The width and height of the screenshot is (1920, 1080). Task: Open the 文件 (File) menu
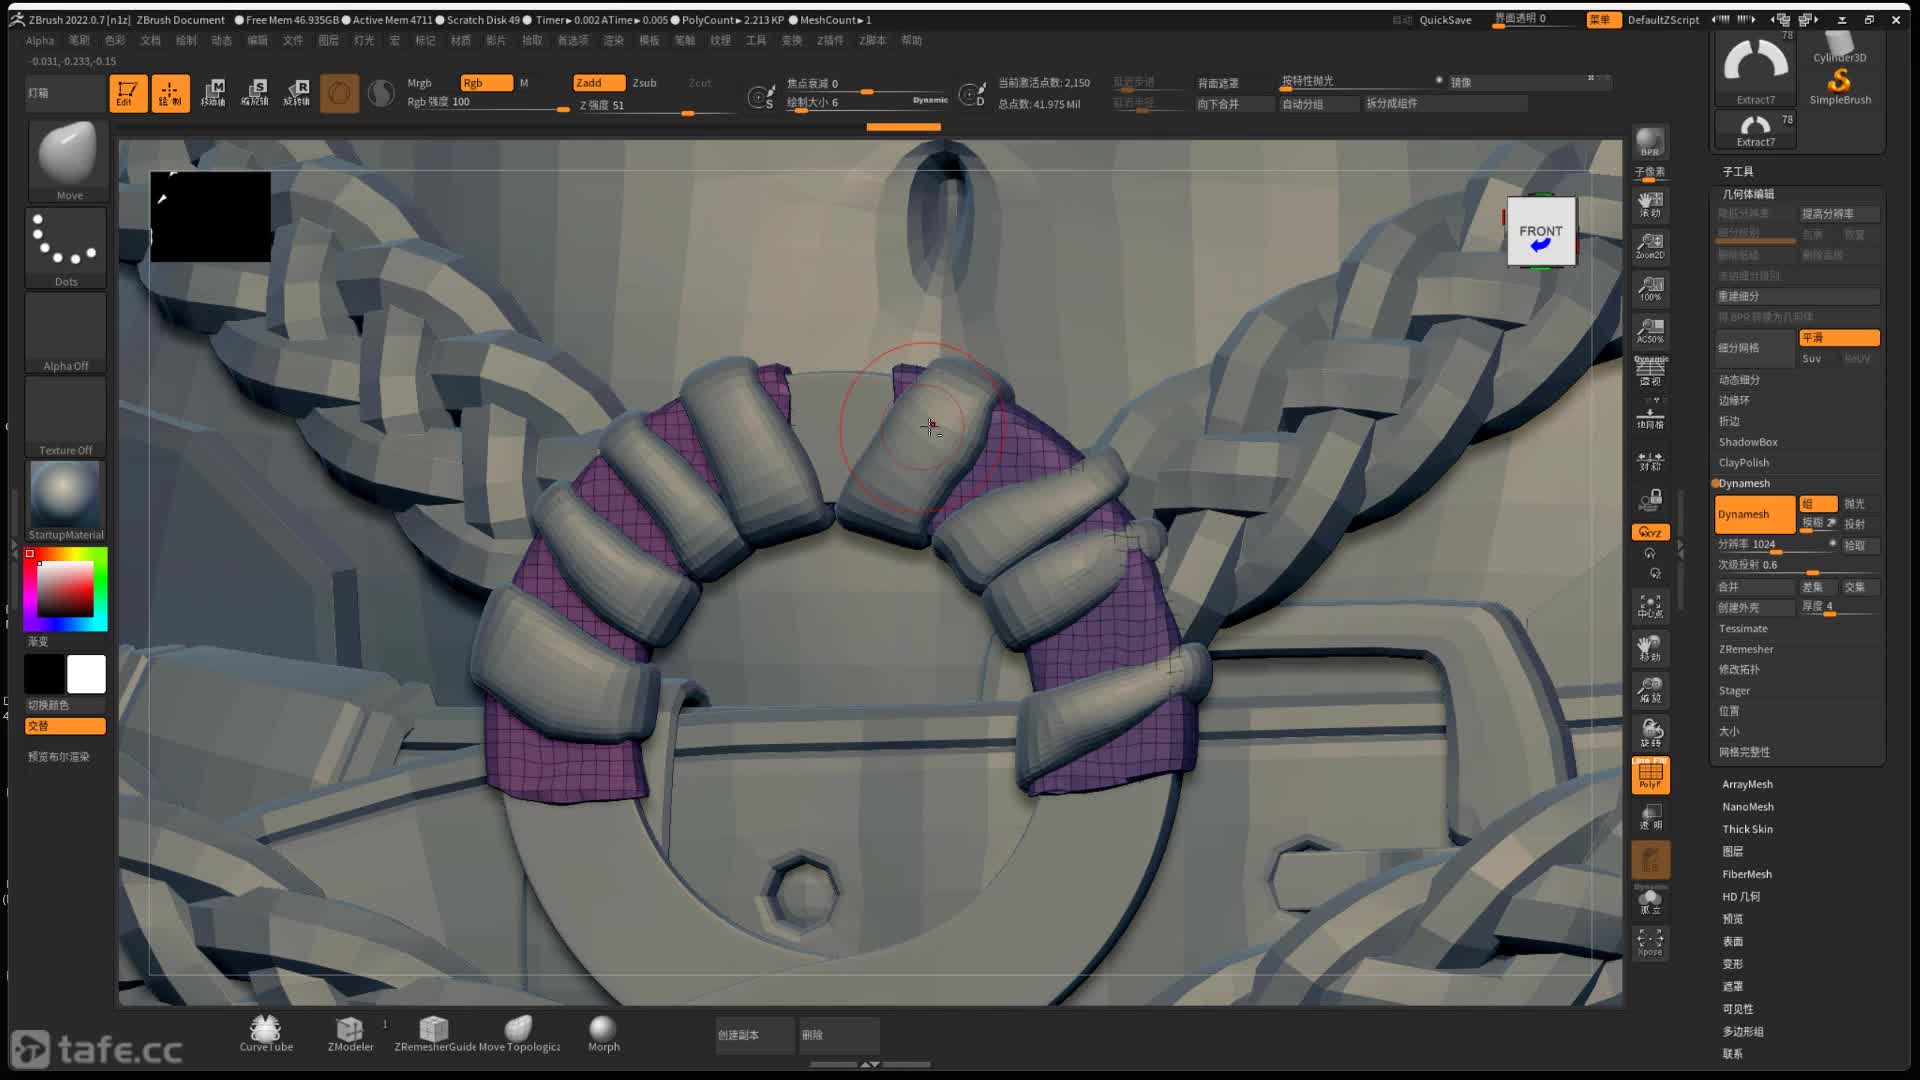[x=292, y=41]
